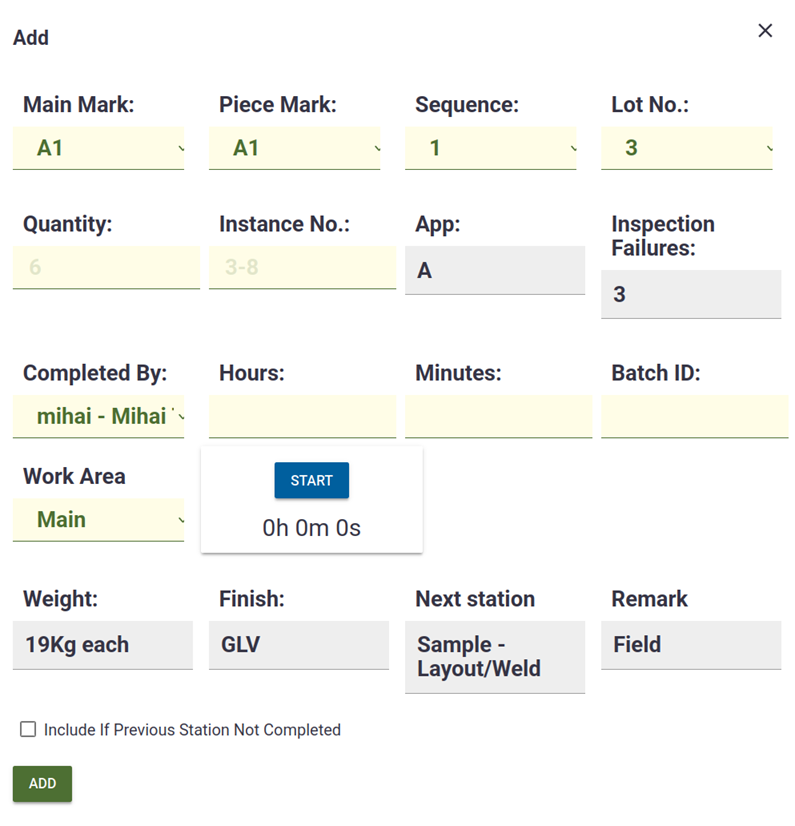
Task: Click the green ADD button
Action: click(42, 784)
